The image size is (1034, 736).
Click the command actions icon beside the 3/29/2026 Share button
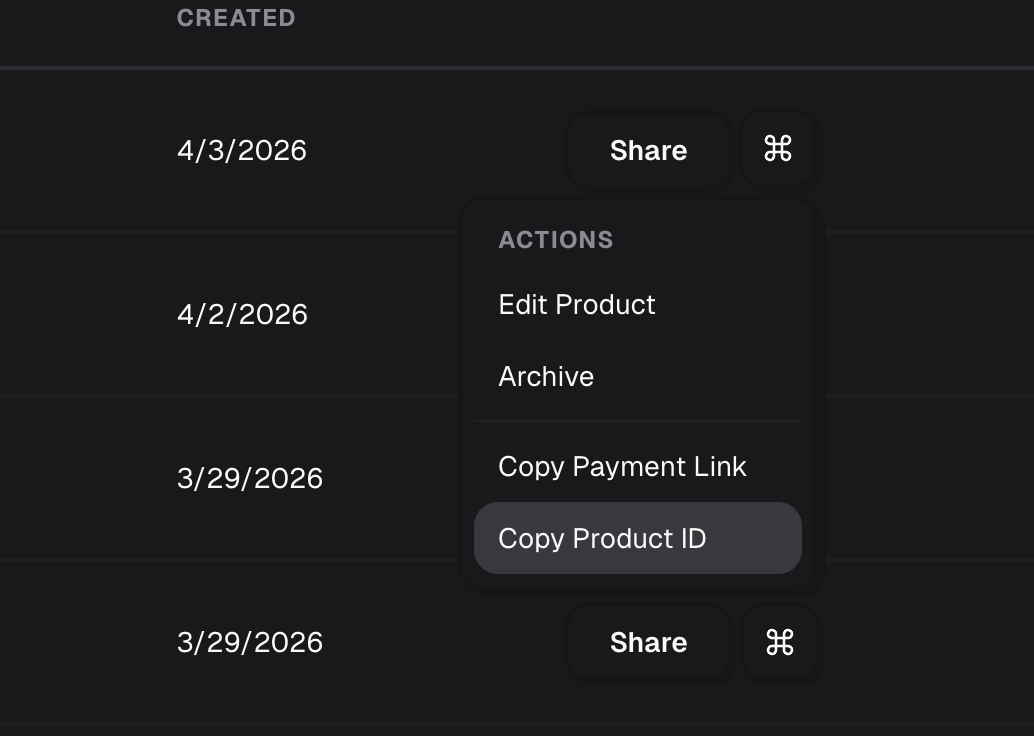(780, 642)
